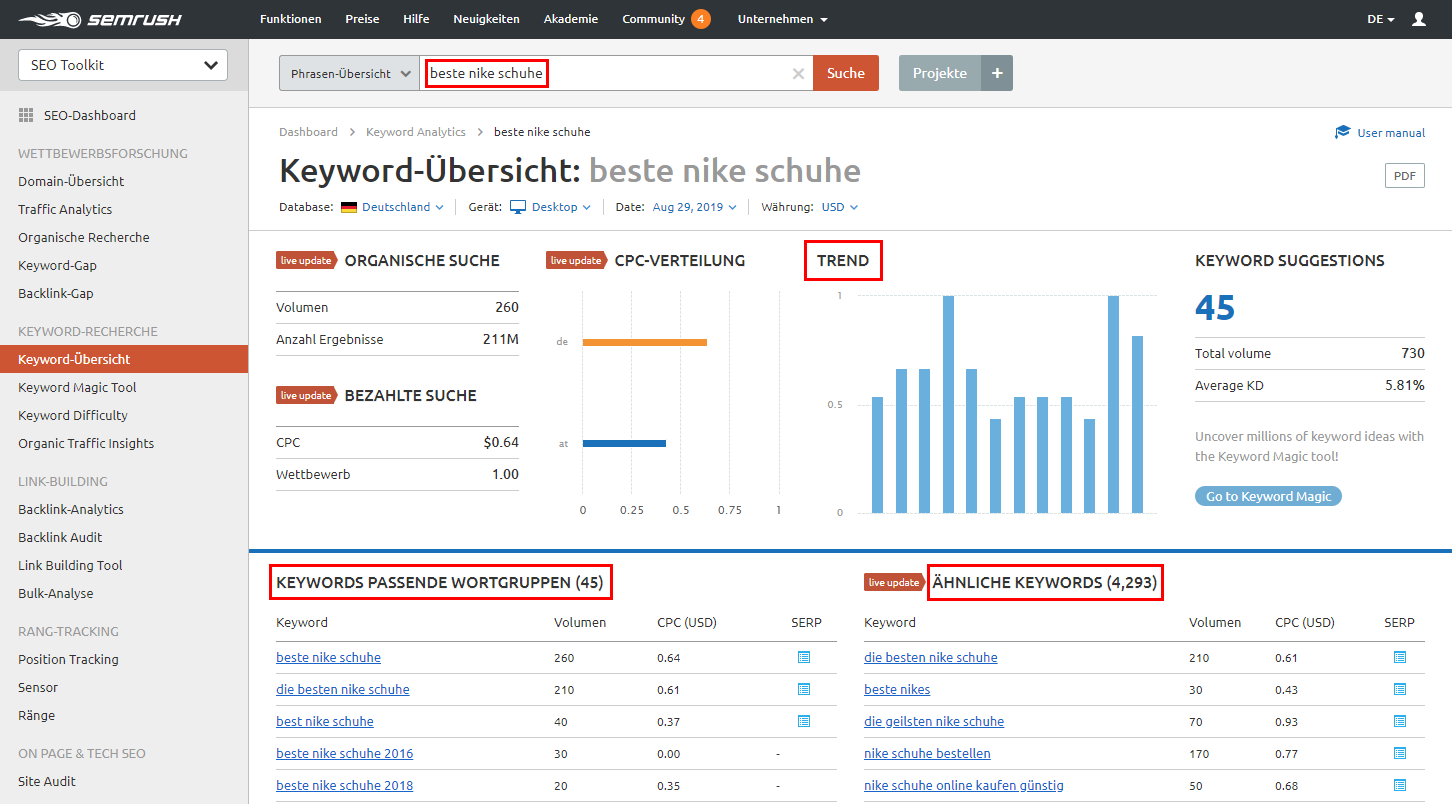
Task: Click the Total volume value 730
Action: pyautogui.click(x=1413, y=353)
